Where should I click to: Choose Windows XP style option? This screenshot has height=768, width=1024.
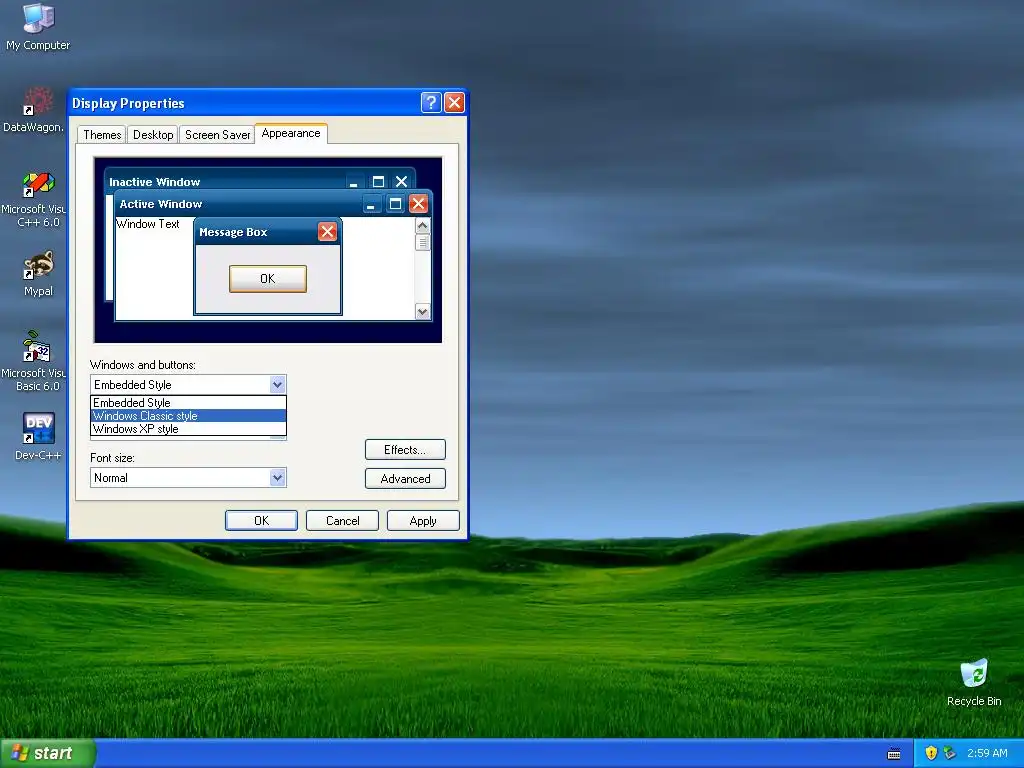[188, 429]
